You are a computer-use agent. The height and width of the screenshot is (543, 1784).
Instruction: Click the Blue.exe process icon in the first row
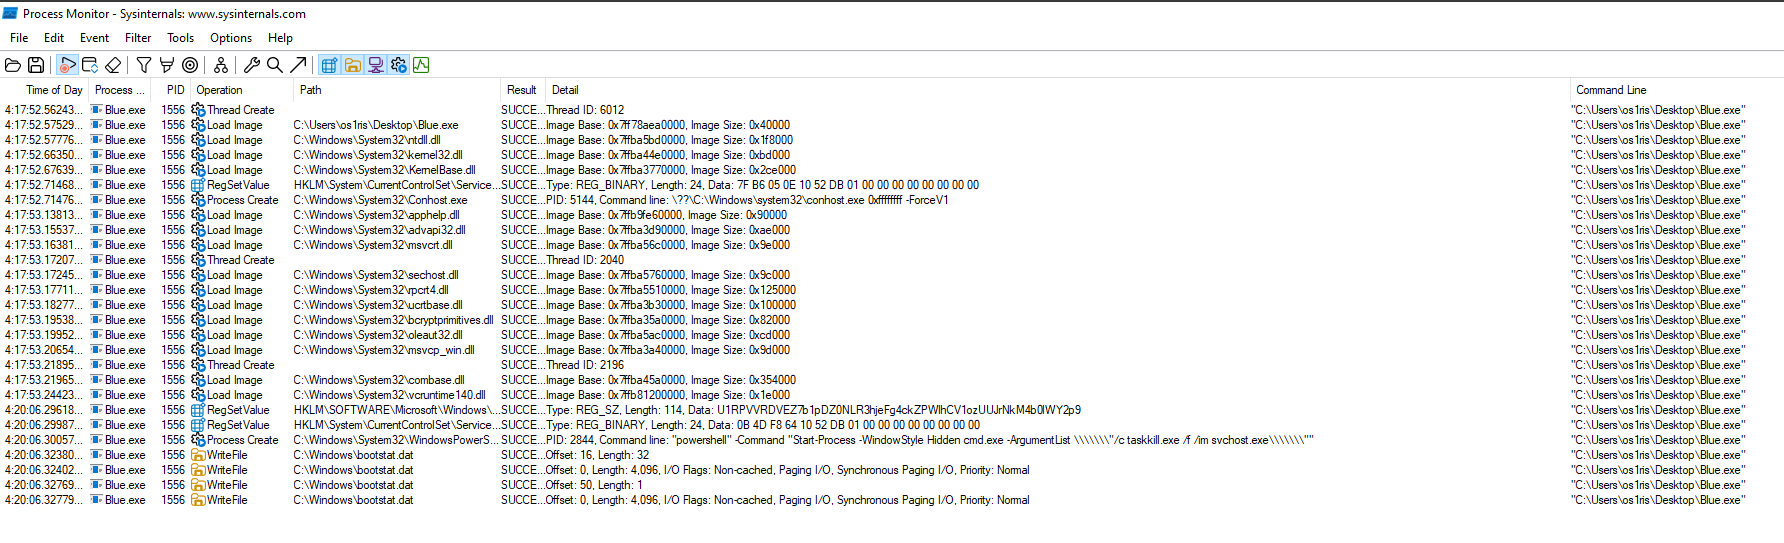pyautogui.click(x=97, y=110)
